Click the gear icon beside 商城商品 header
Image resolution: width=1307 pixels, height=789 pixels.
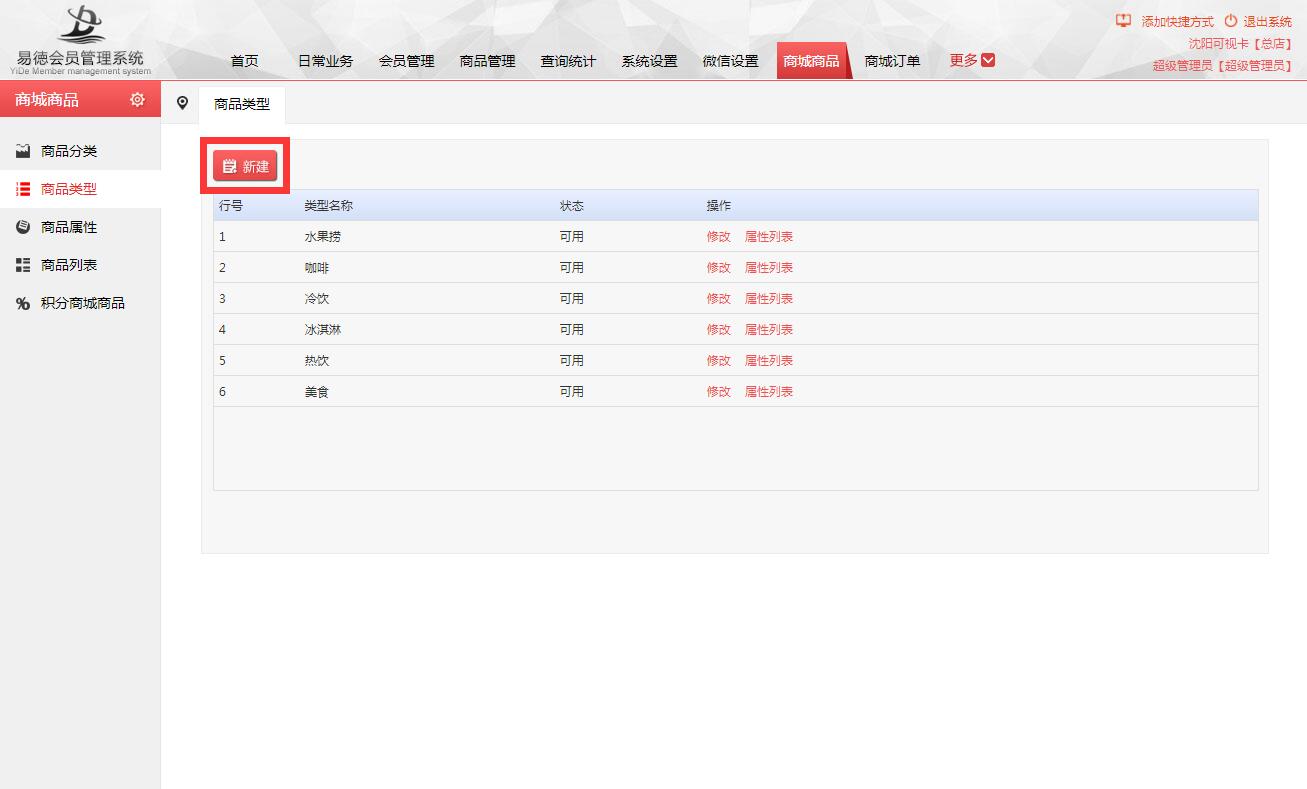point(138,100)
